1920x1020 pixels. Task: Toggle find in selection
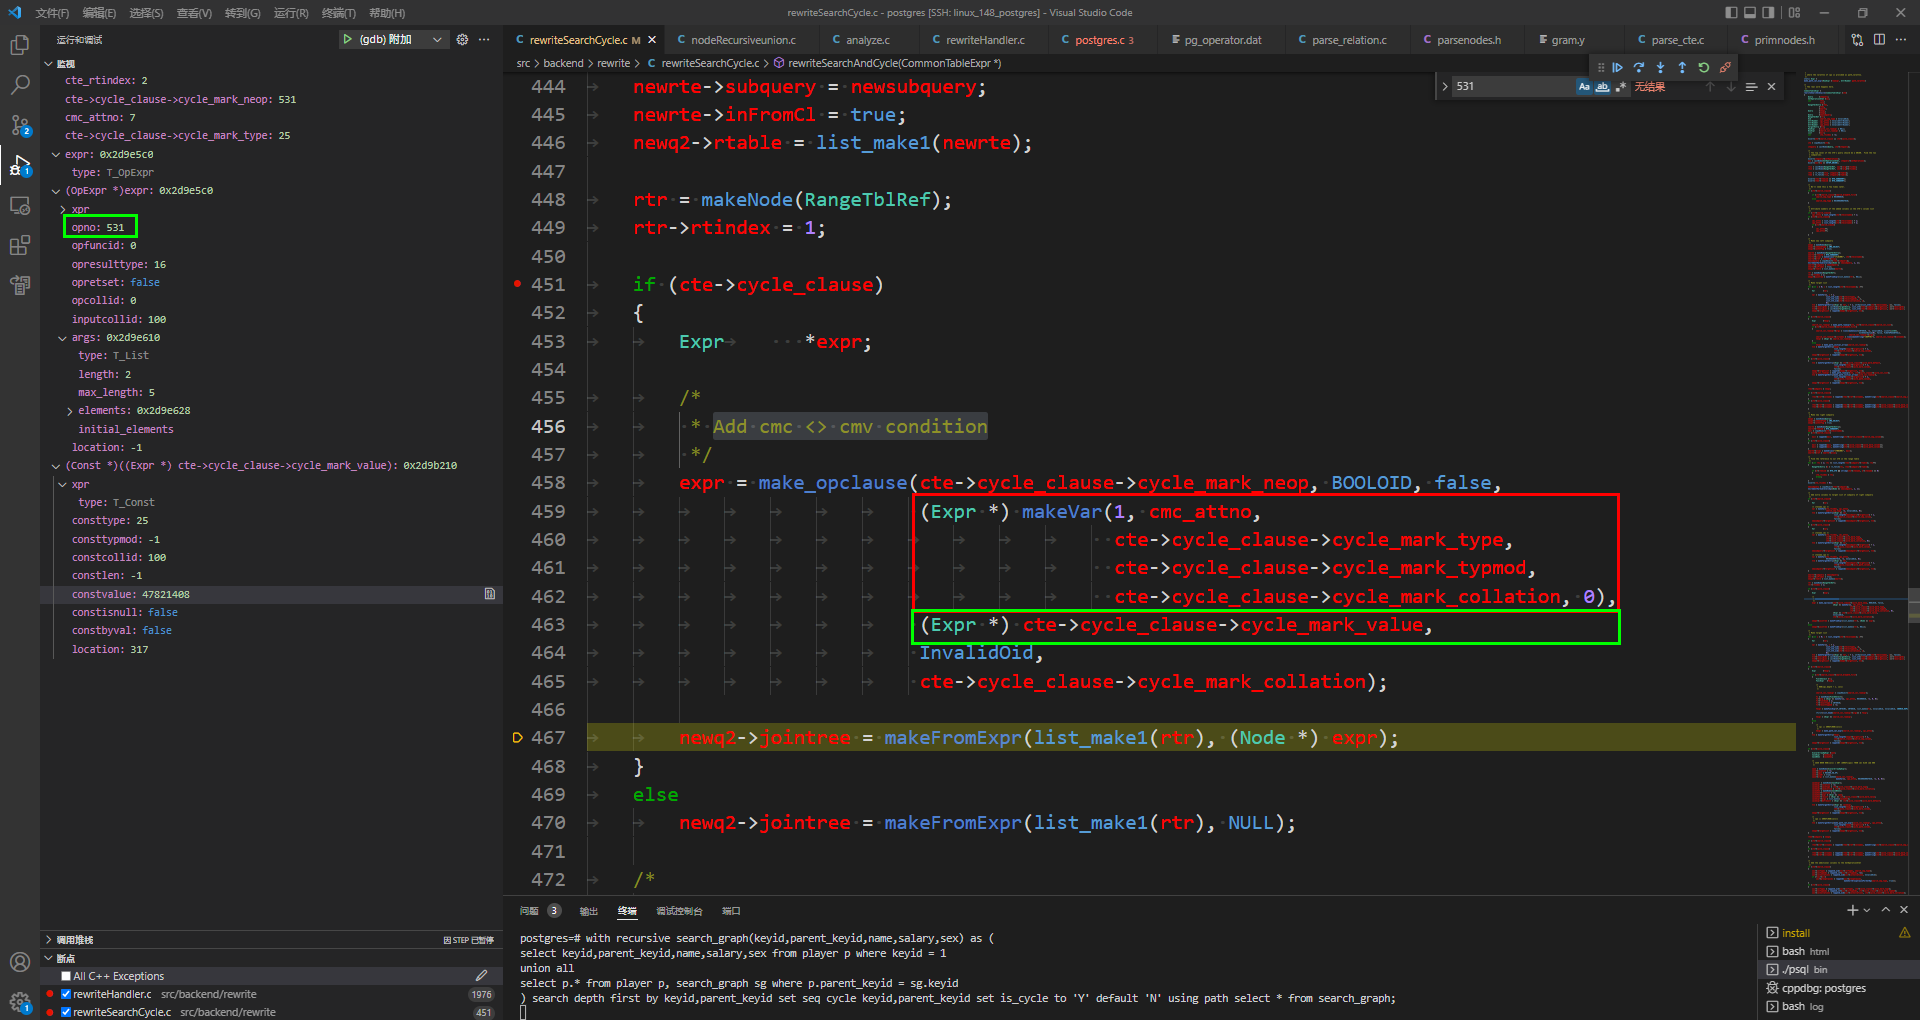tap(1751, 87)
